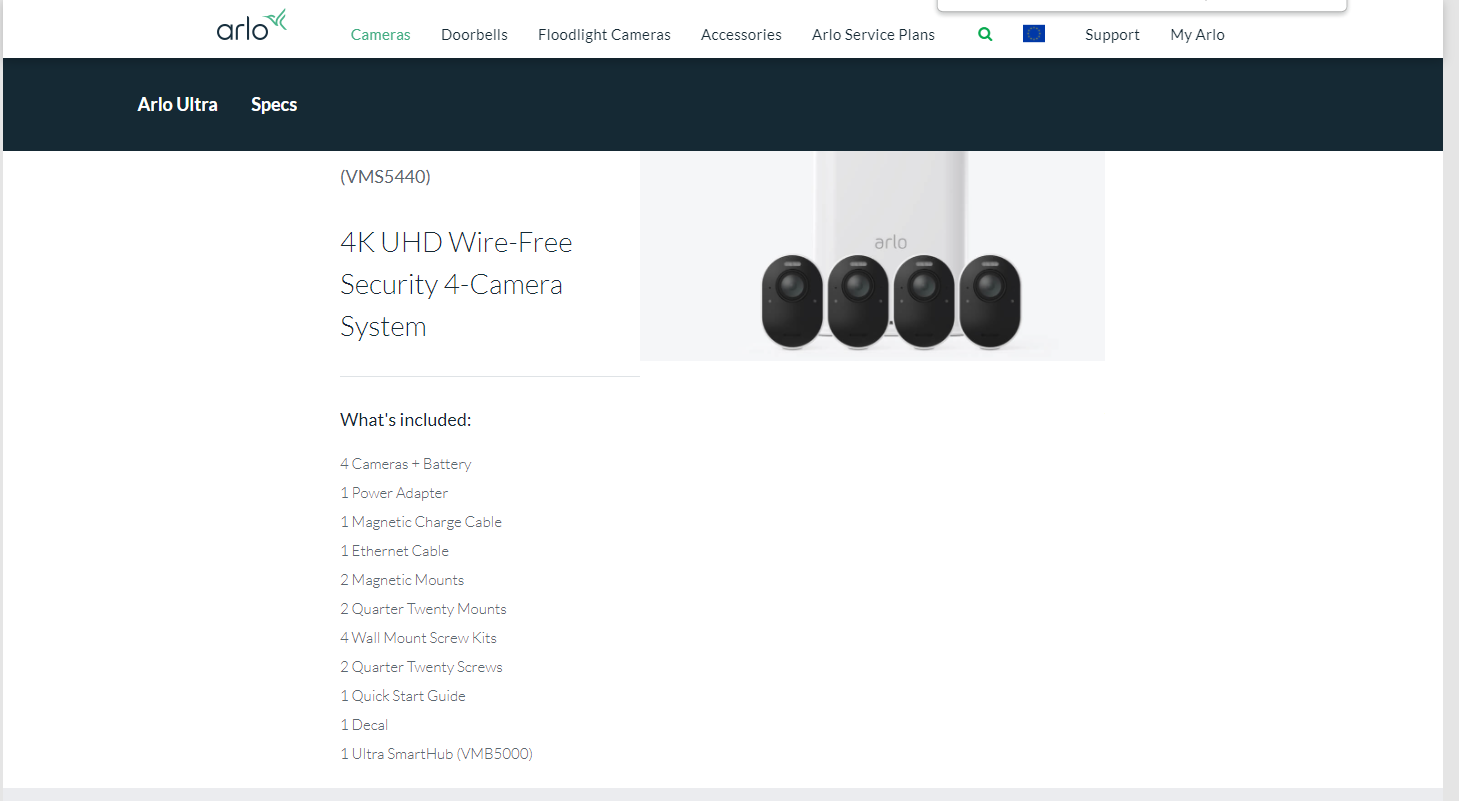Open the Cameras menu
Screen dimensions: 1459x801
pos(380,34)
